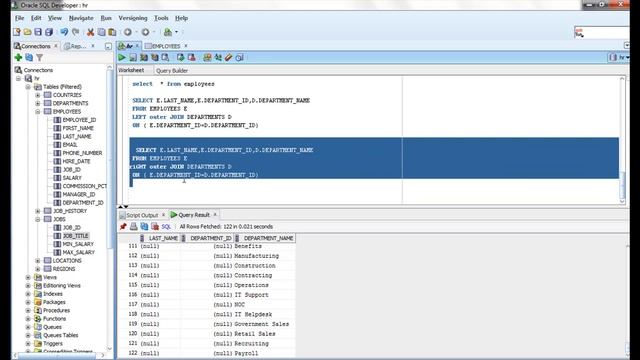The image size is (640, 360).
Task: Click Unshared SQL Worksheet icon
Action: (x=207, y=58)
